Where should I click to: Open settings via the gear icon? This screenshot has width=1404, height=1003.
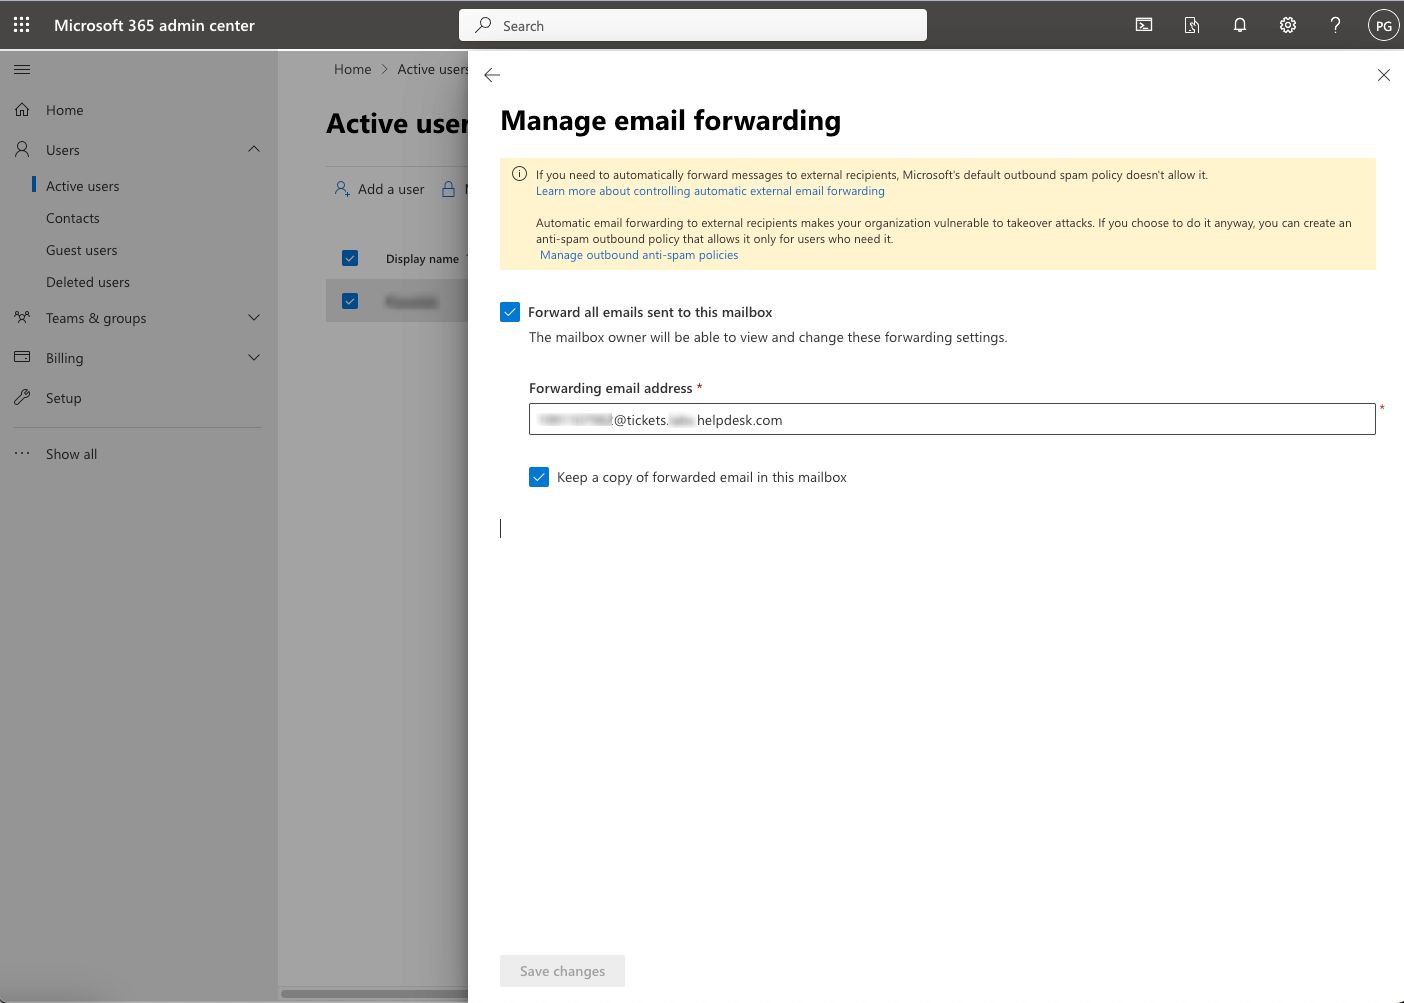click(1287, 24)
